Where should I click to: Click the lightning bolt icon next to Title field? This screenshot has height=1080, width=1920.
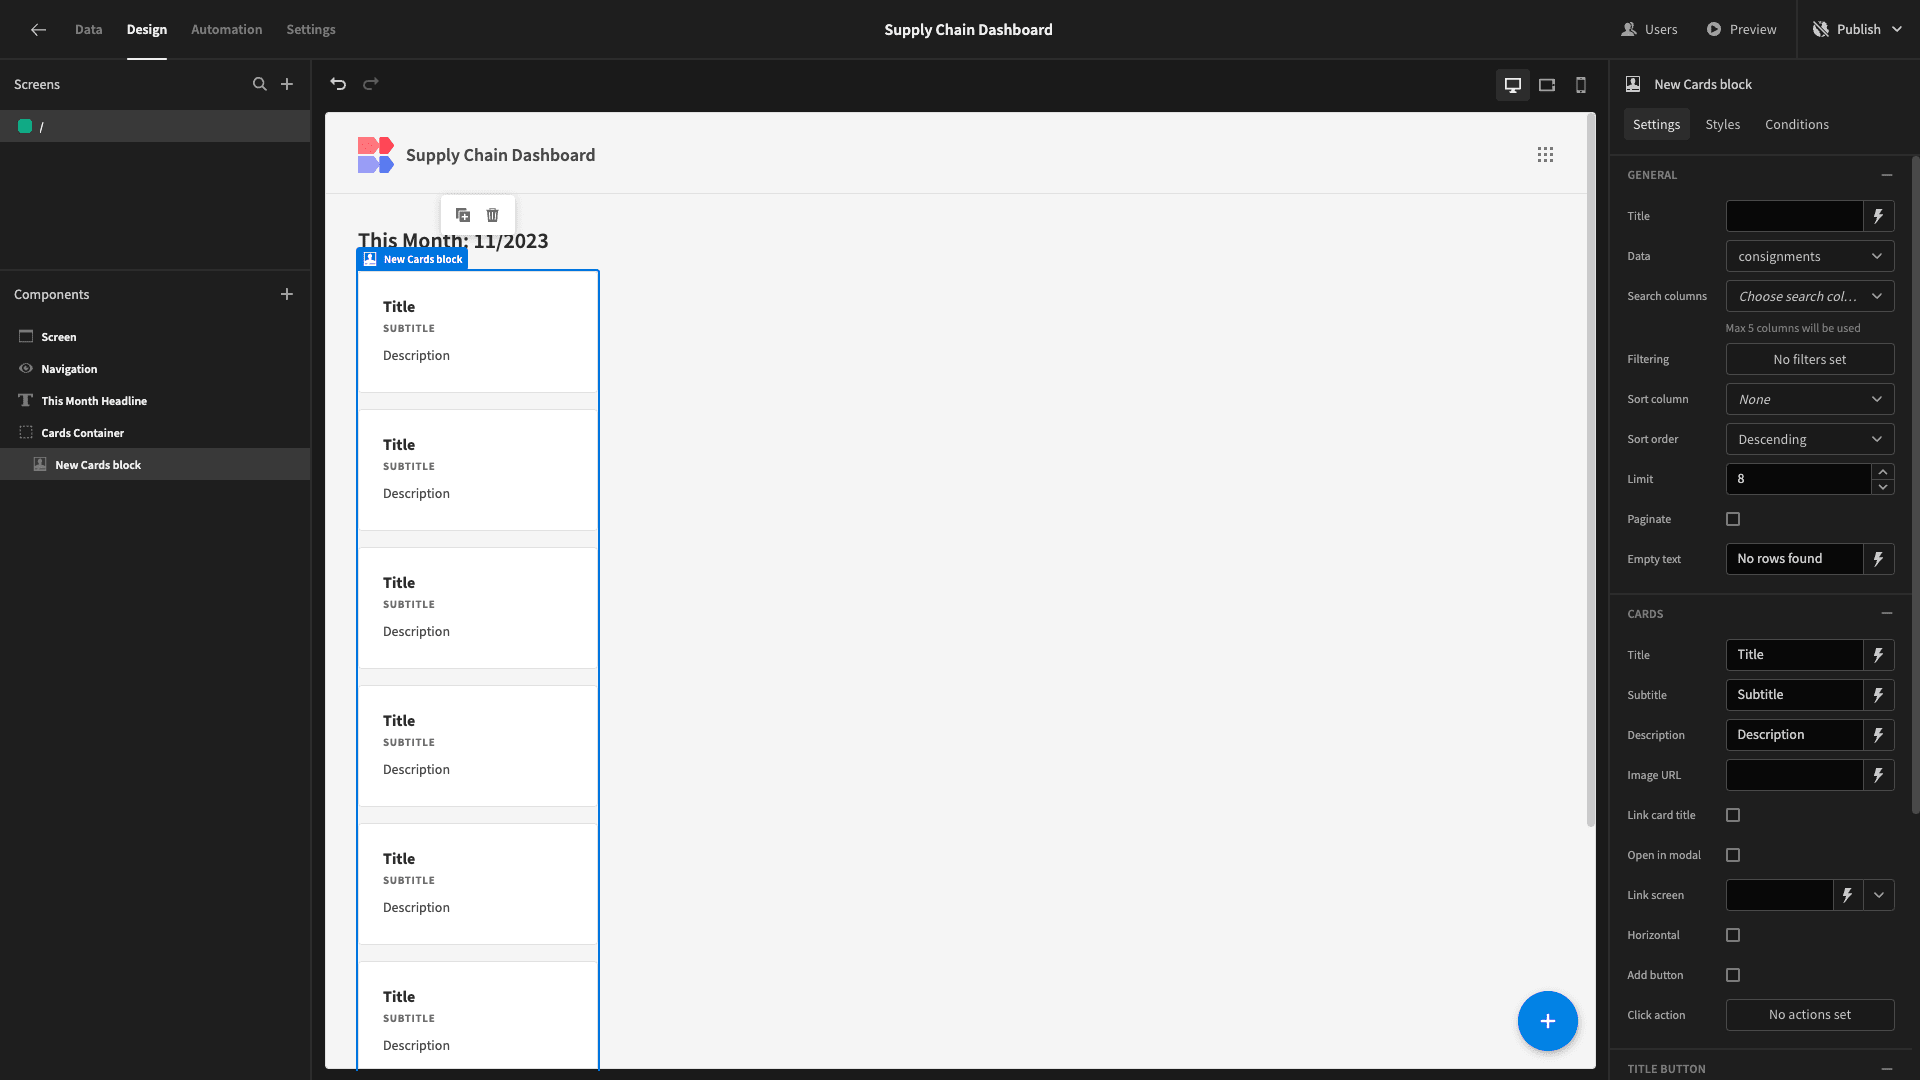coord(1878,654)
